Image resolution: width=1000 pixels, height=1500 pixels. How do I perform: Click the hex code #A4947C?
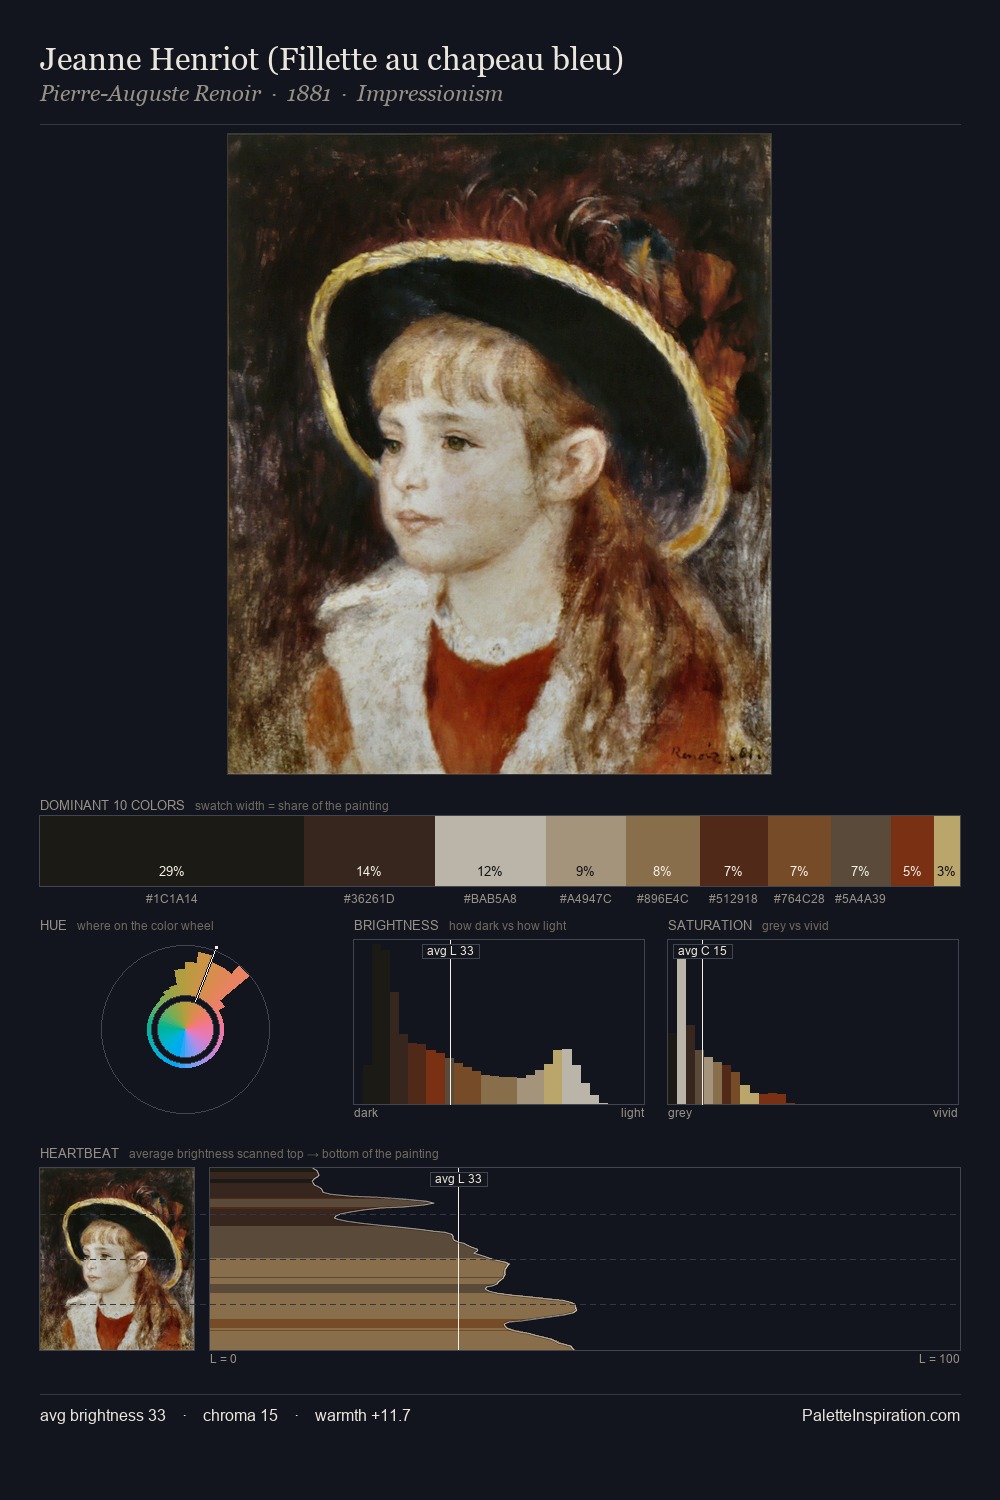[586, 899]
